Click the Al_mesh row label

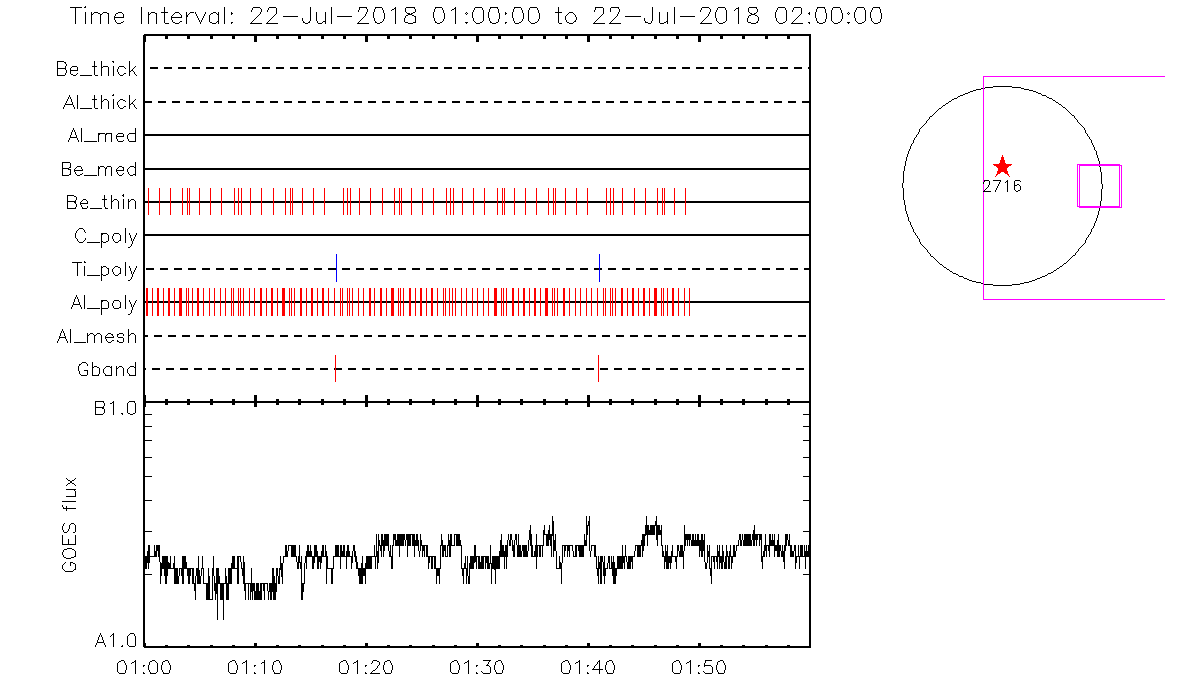(x=97, y=337)
